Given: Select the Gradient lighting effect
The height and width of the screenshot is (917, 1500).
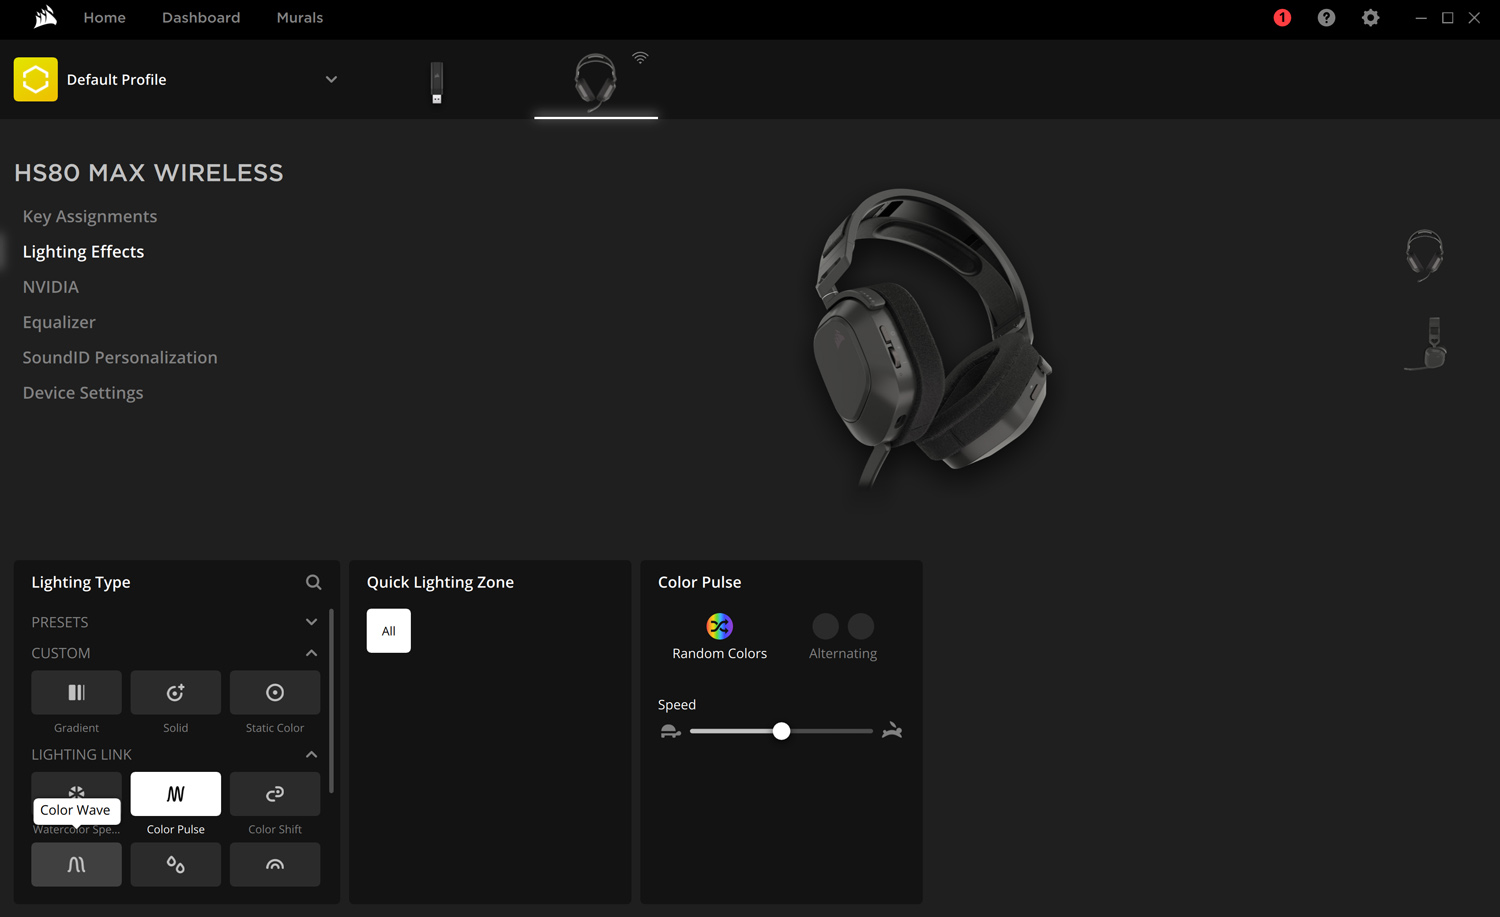Looking at the screenshot, I should pos(76,693).
